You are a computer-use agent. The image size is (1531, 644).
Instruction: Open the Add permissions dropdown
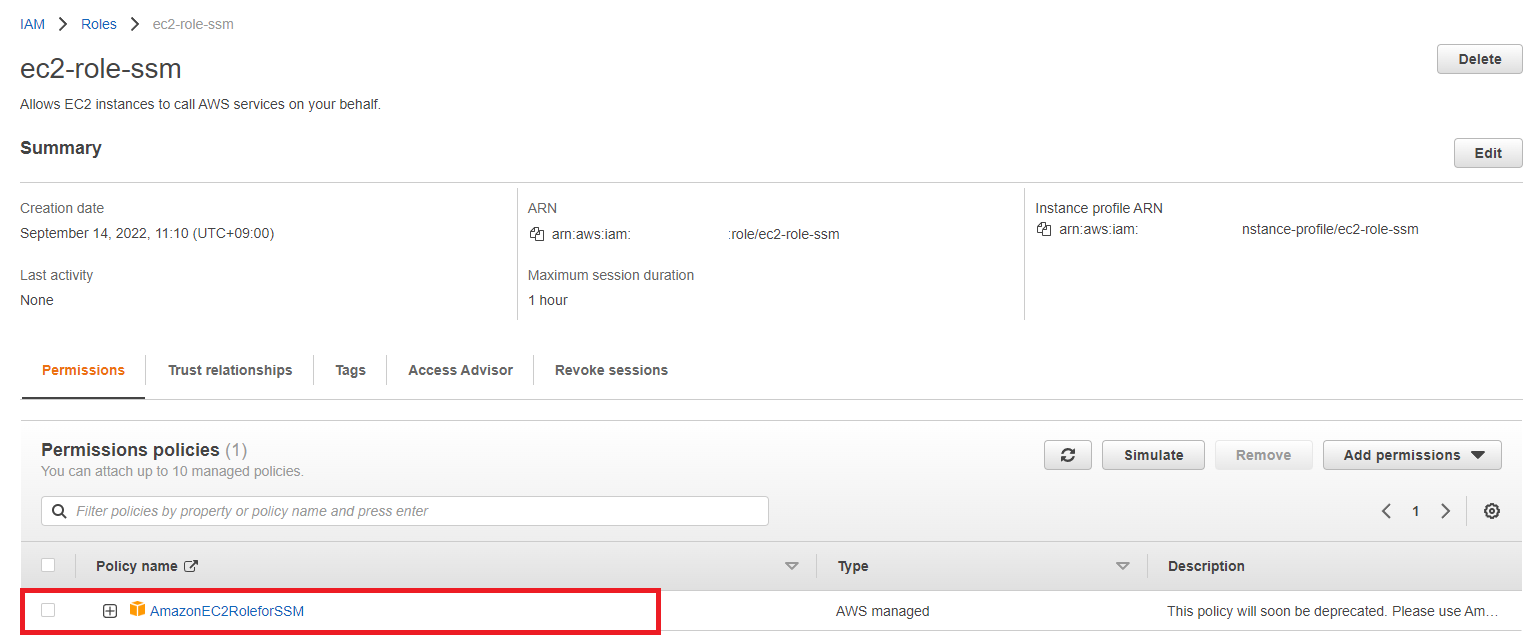click(1412, 455)
